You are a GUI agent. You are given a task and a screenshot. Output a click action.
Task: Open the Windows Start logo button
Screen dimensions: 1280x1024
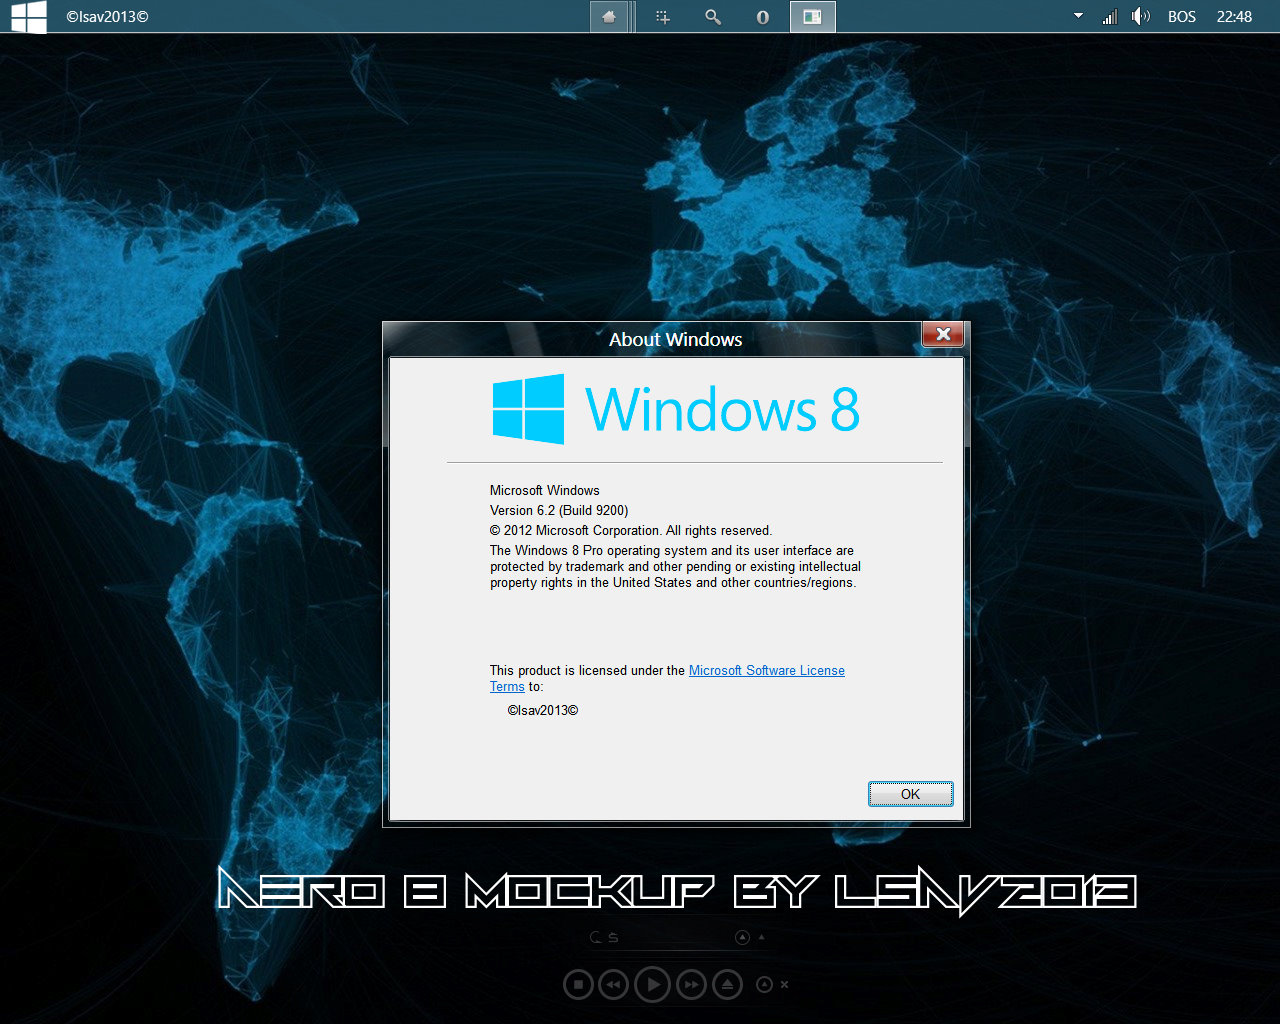[29, 16]
